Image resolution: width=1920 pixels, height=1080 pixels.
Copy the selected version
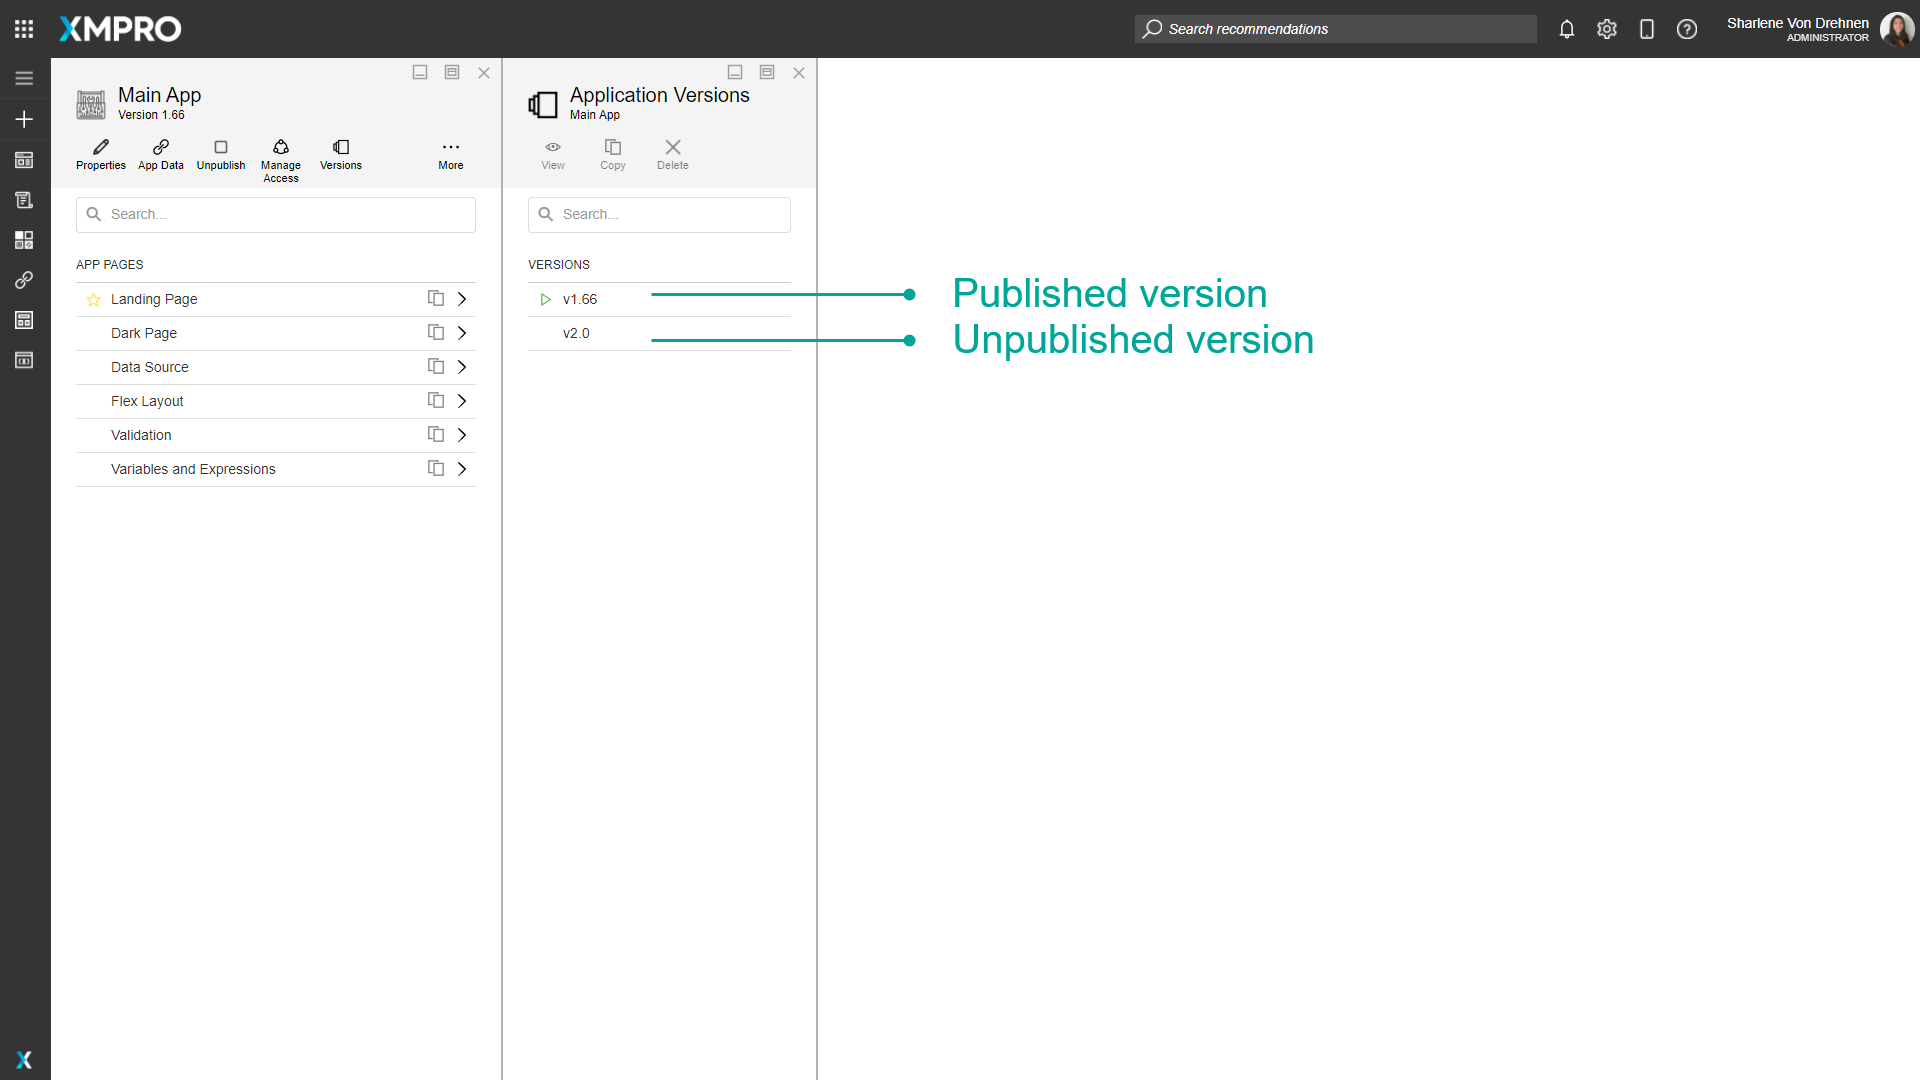coord(612,154)
